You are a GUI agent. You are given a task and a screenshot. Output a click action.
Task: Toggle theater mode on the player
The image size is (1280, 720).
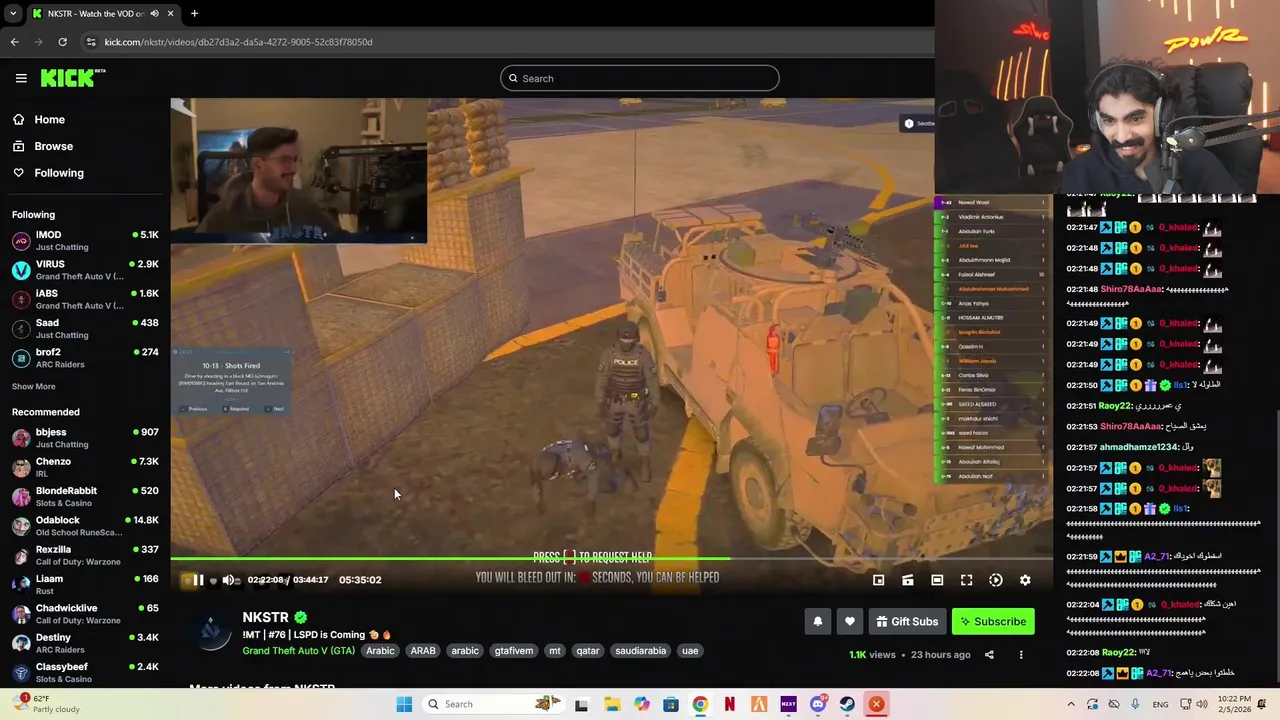[x=937, y=580]
